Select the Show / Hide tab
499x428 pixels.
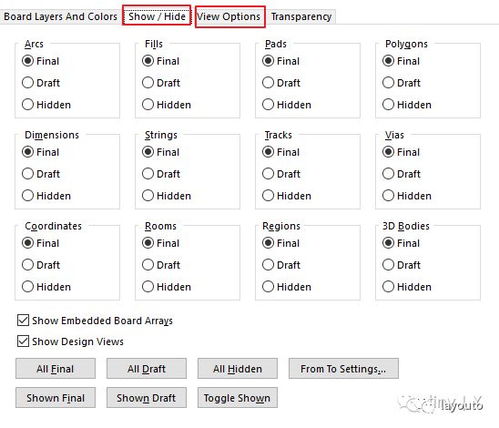157,16
